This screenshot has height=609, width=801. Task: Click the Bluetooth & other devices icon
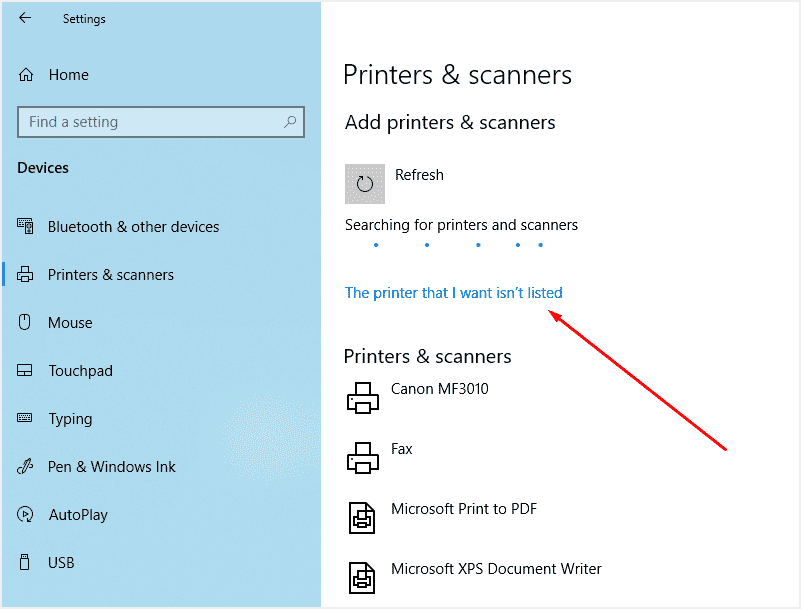pos(25,226)
